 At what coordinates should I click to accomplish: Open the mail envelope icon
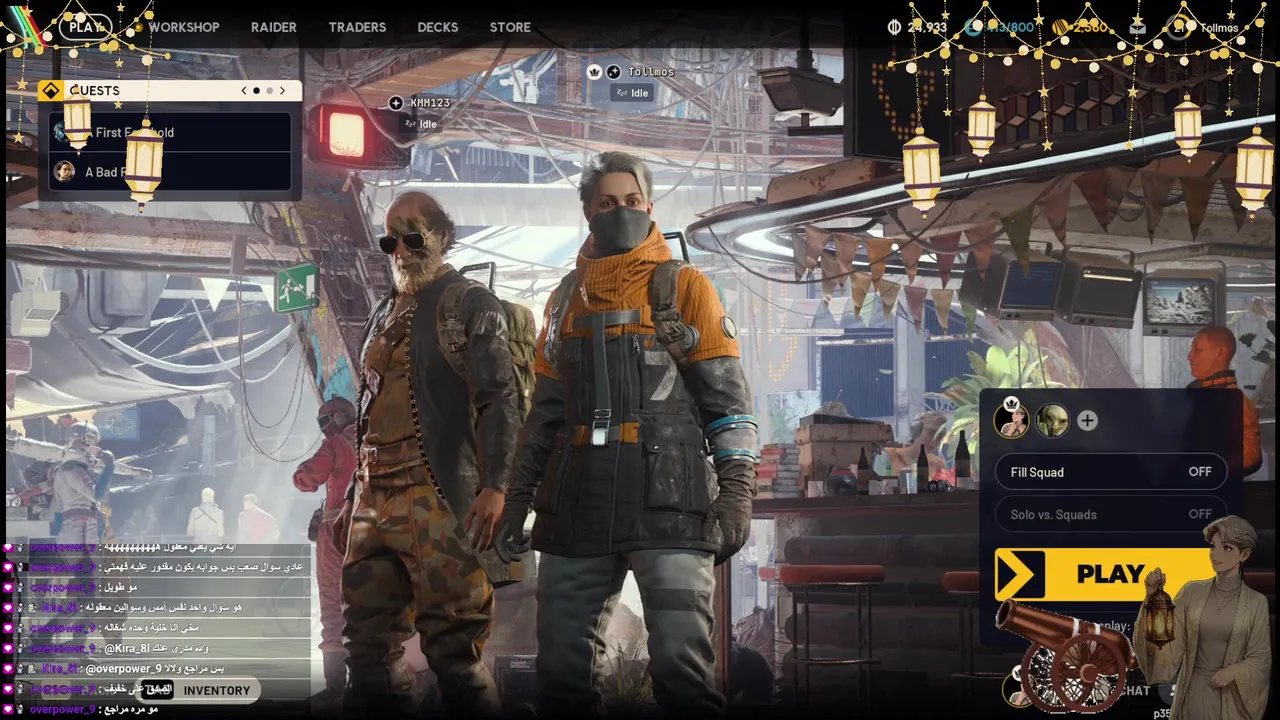tap(1137, 27)
